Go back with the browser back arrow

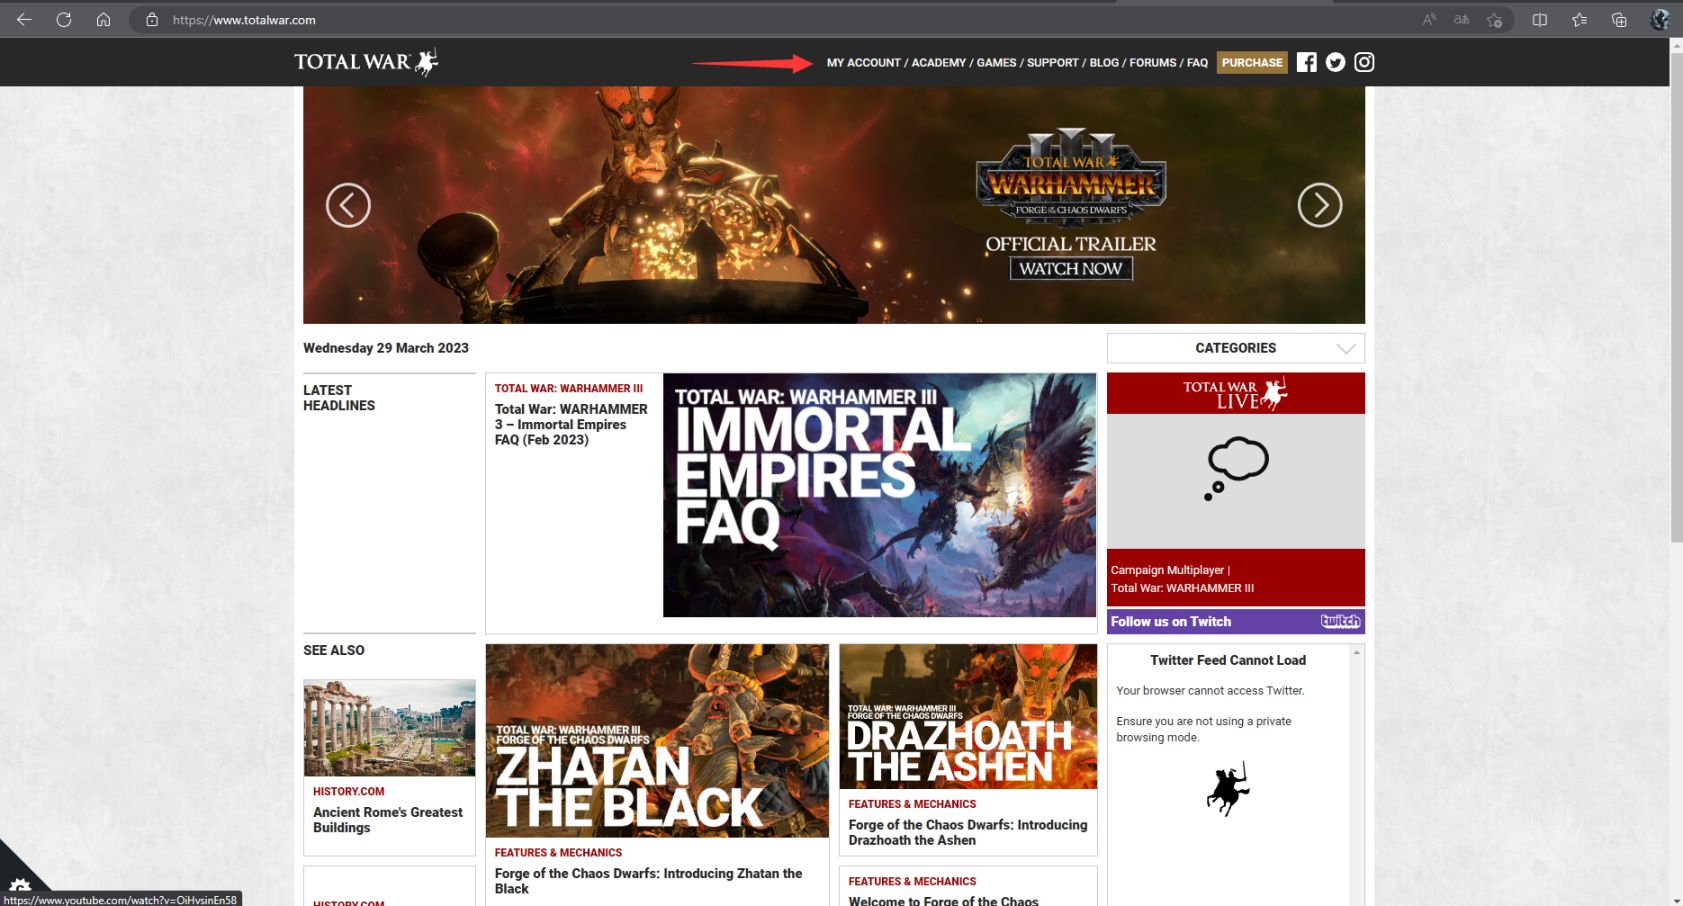[x=24, y=20]
